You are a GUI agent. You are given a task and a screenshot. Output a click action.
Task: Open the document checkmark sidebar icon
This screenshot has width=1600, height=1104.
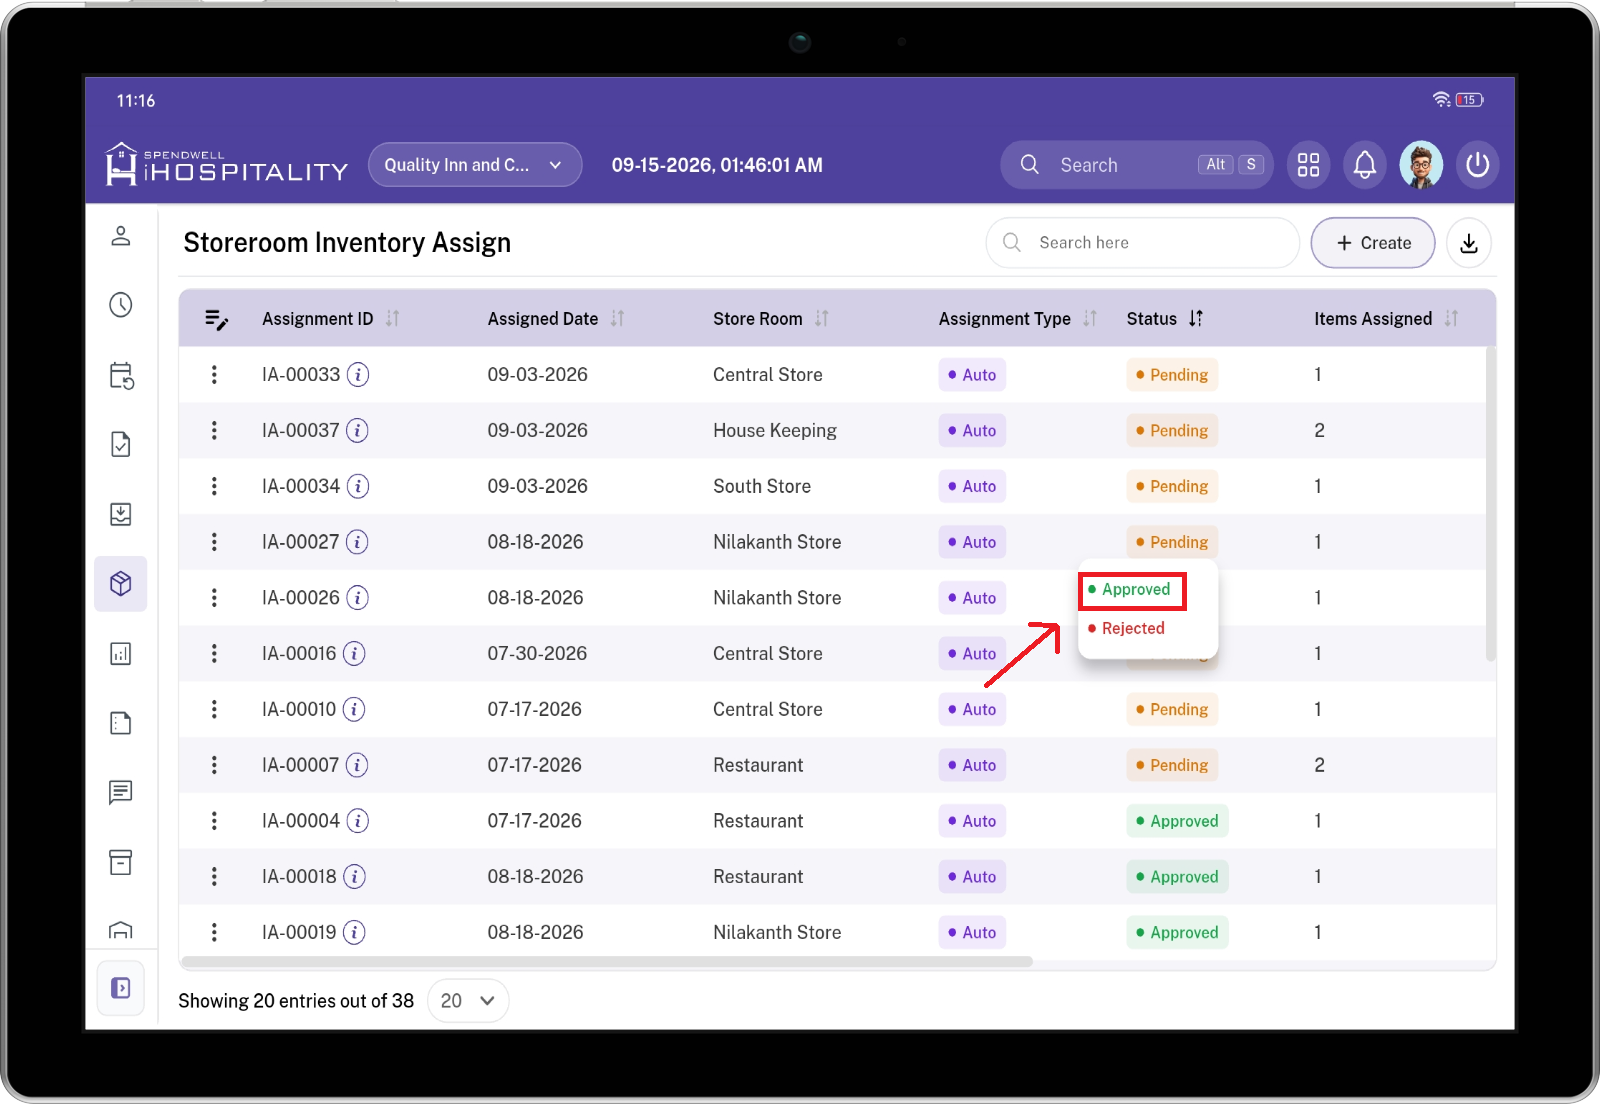pyautogui.click(x=121, y=444)
